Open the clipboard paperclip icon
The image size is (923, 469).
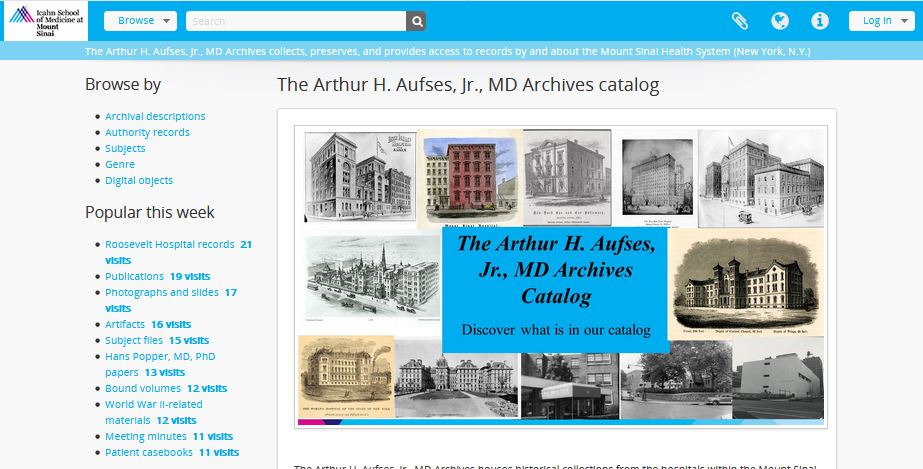739,21
